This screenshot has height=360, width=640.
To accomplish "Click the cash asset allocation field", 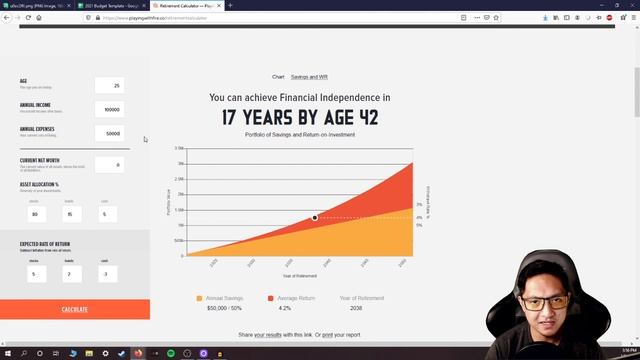I will pos(108,214).
